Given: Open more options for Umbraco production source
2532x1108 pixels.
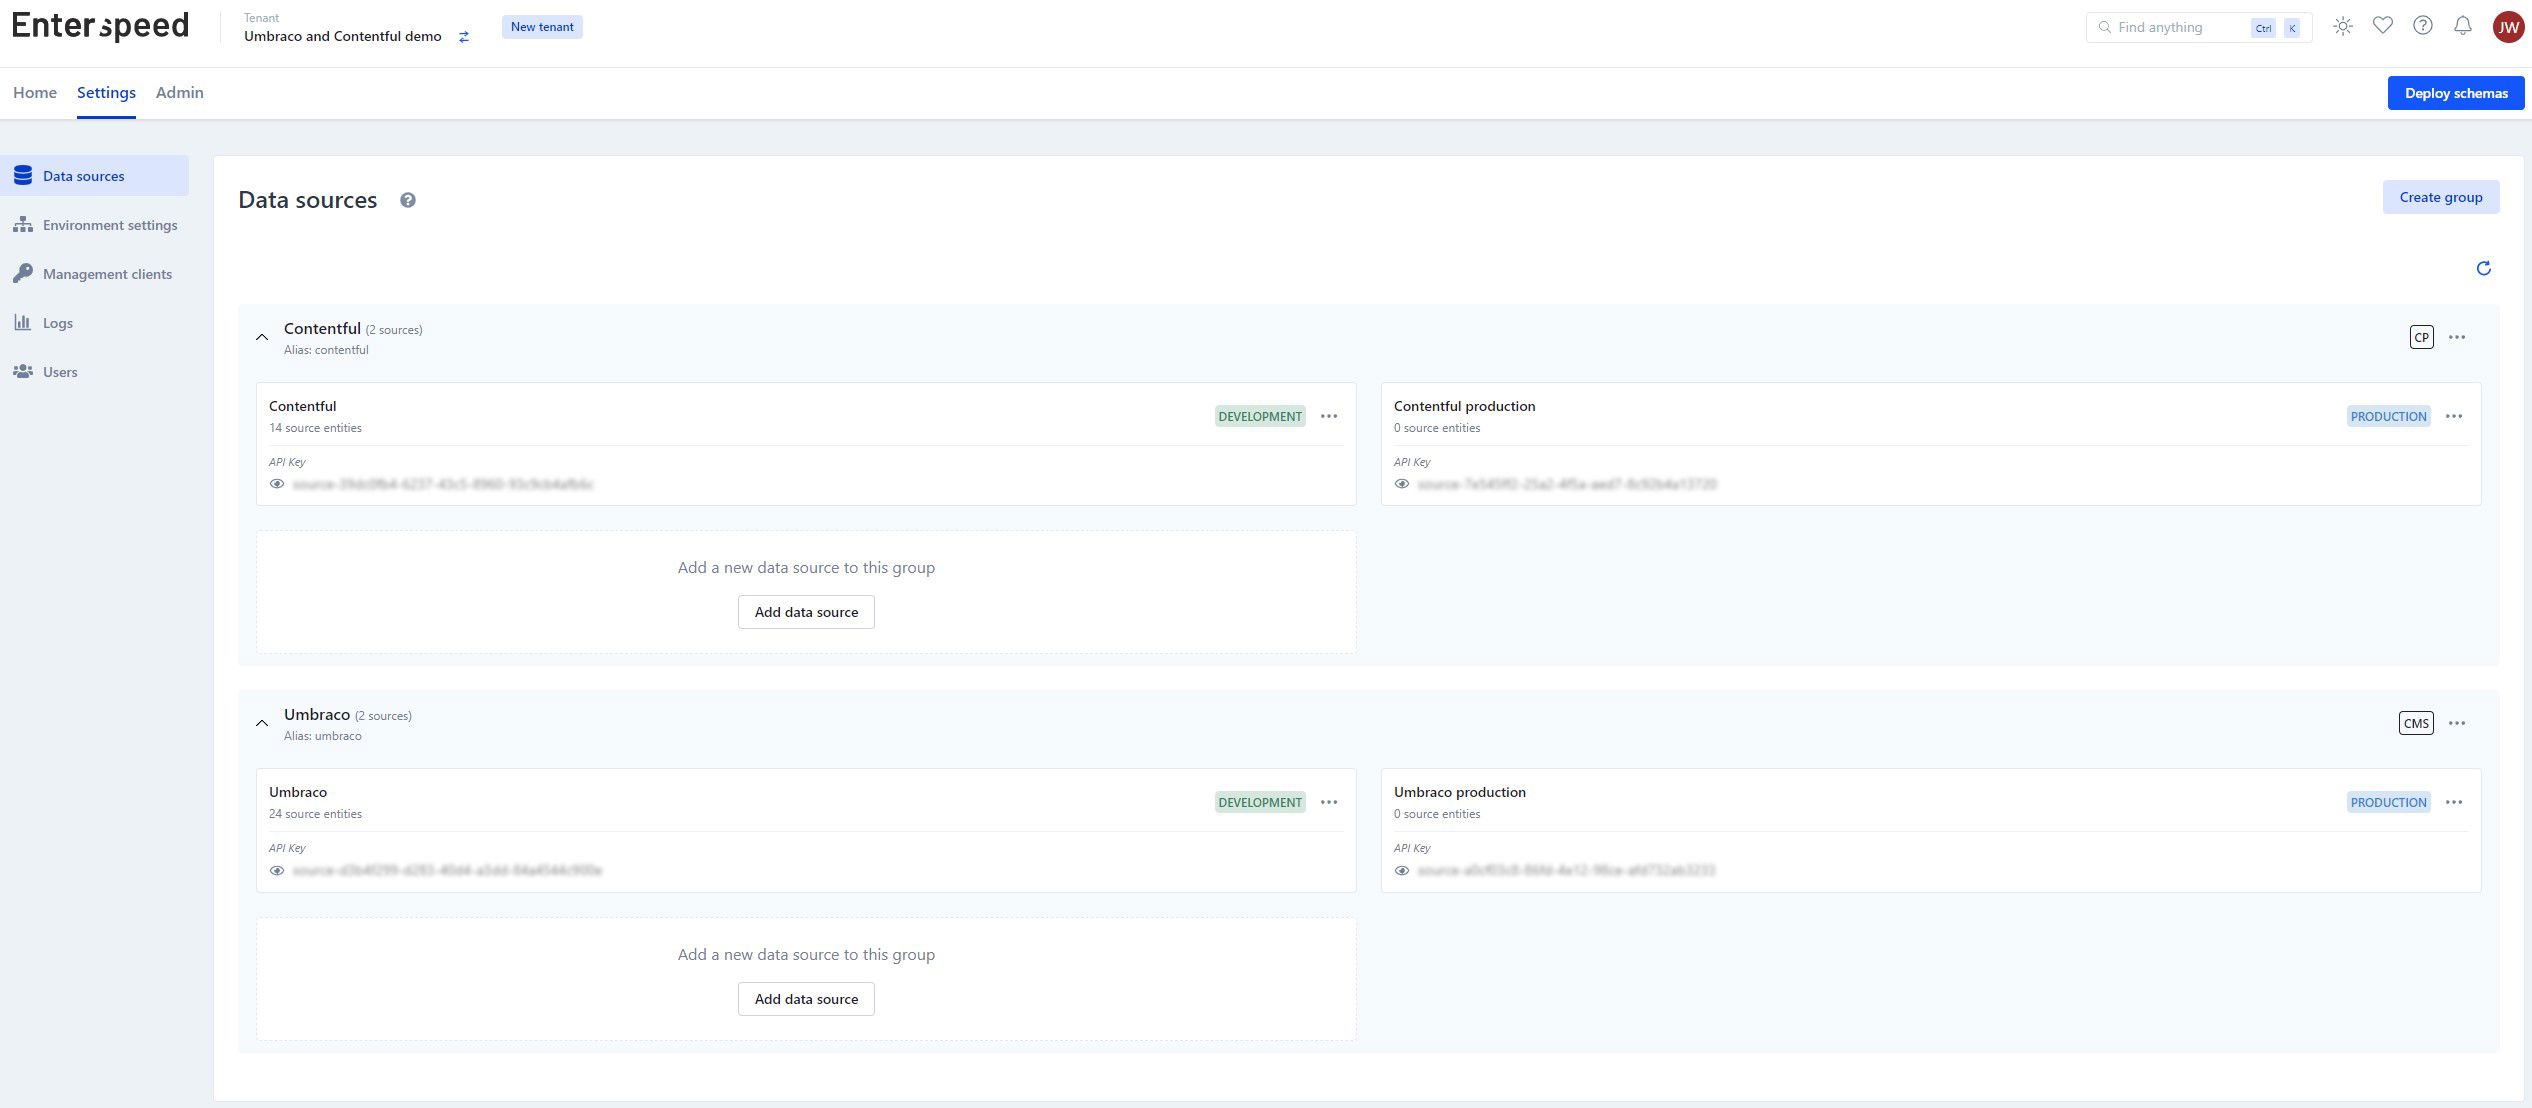Looking at the screenshot, I should (2454, 802).
